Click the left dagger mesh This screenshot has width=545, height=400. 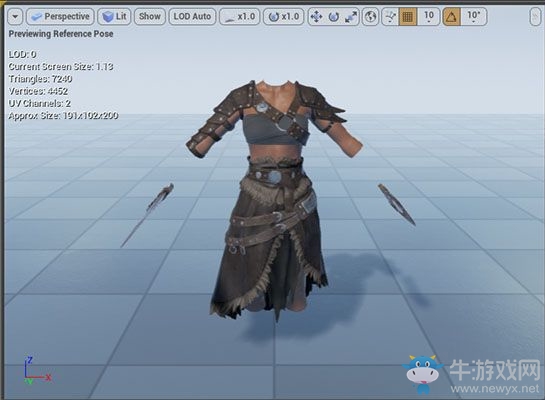(x=147, y=215)
